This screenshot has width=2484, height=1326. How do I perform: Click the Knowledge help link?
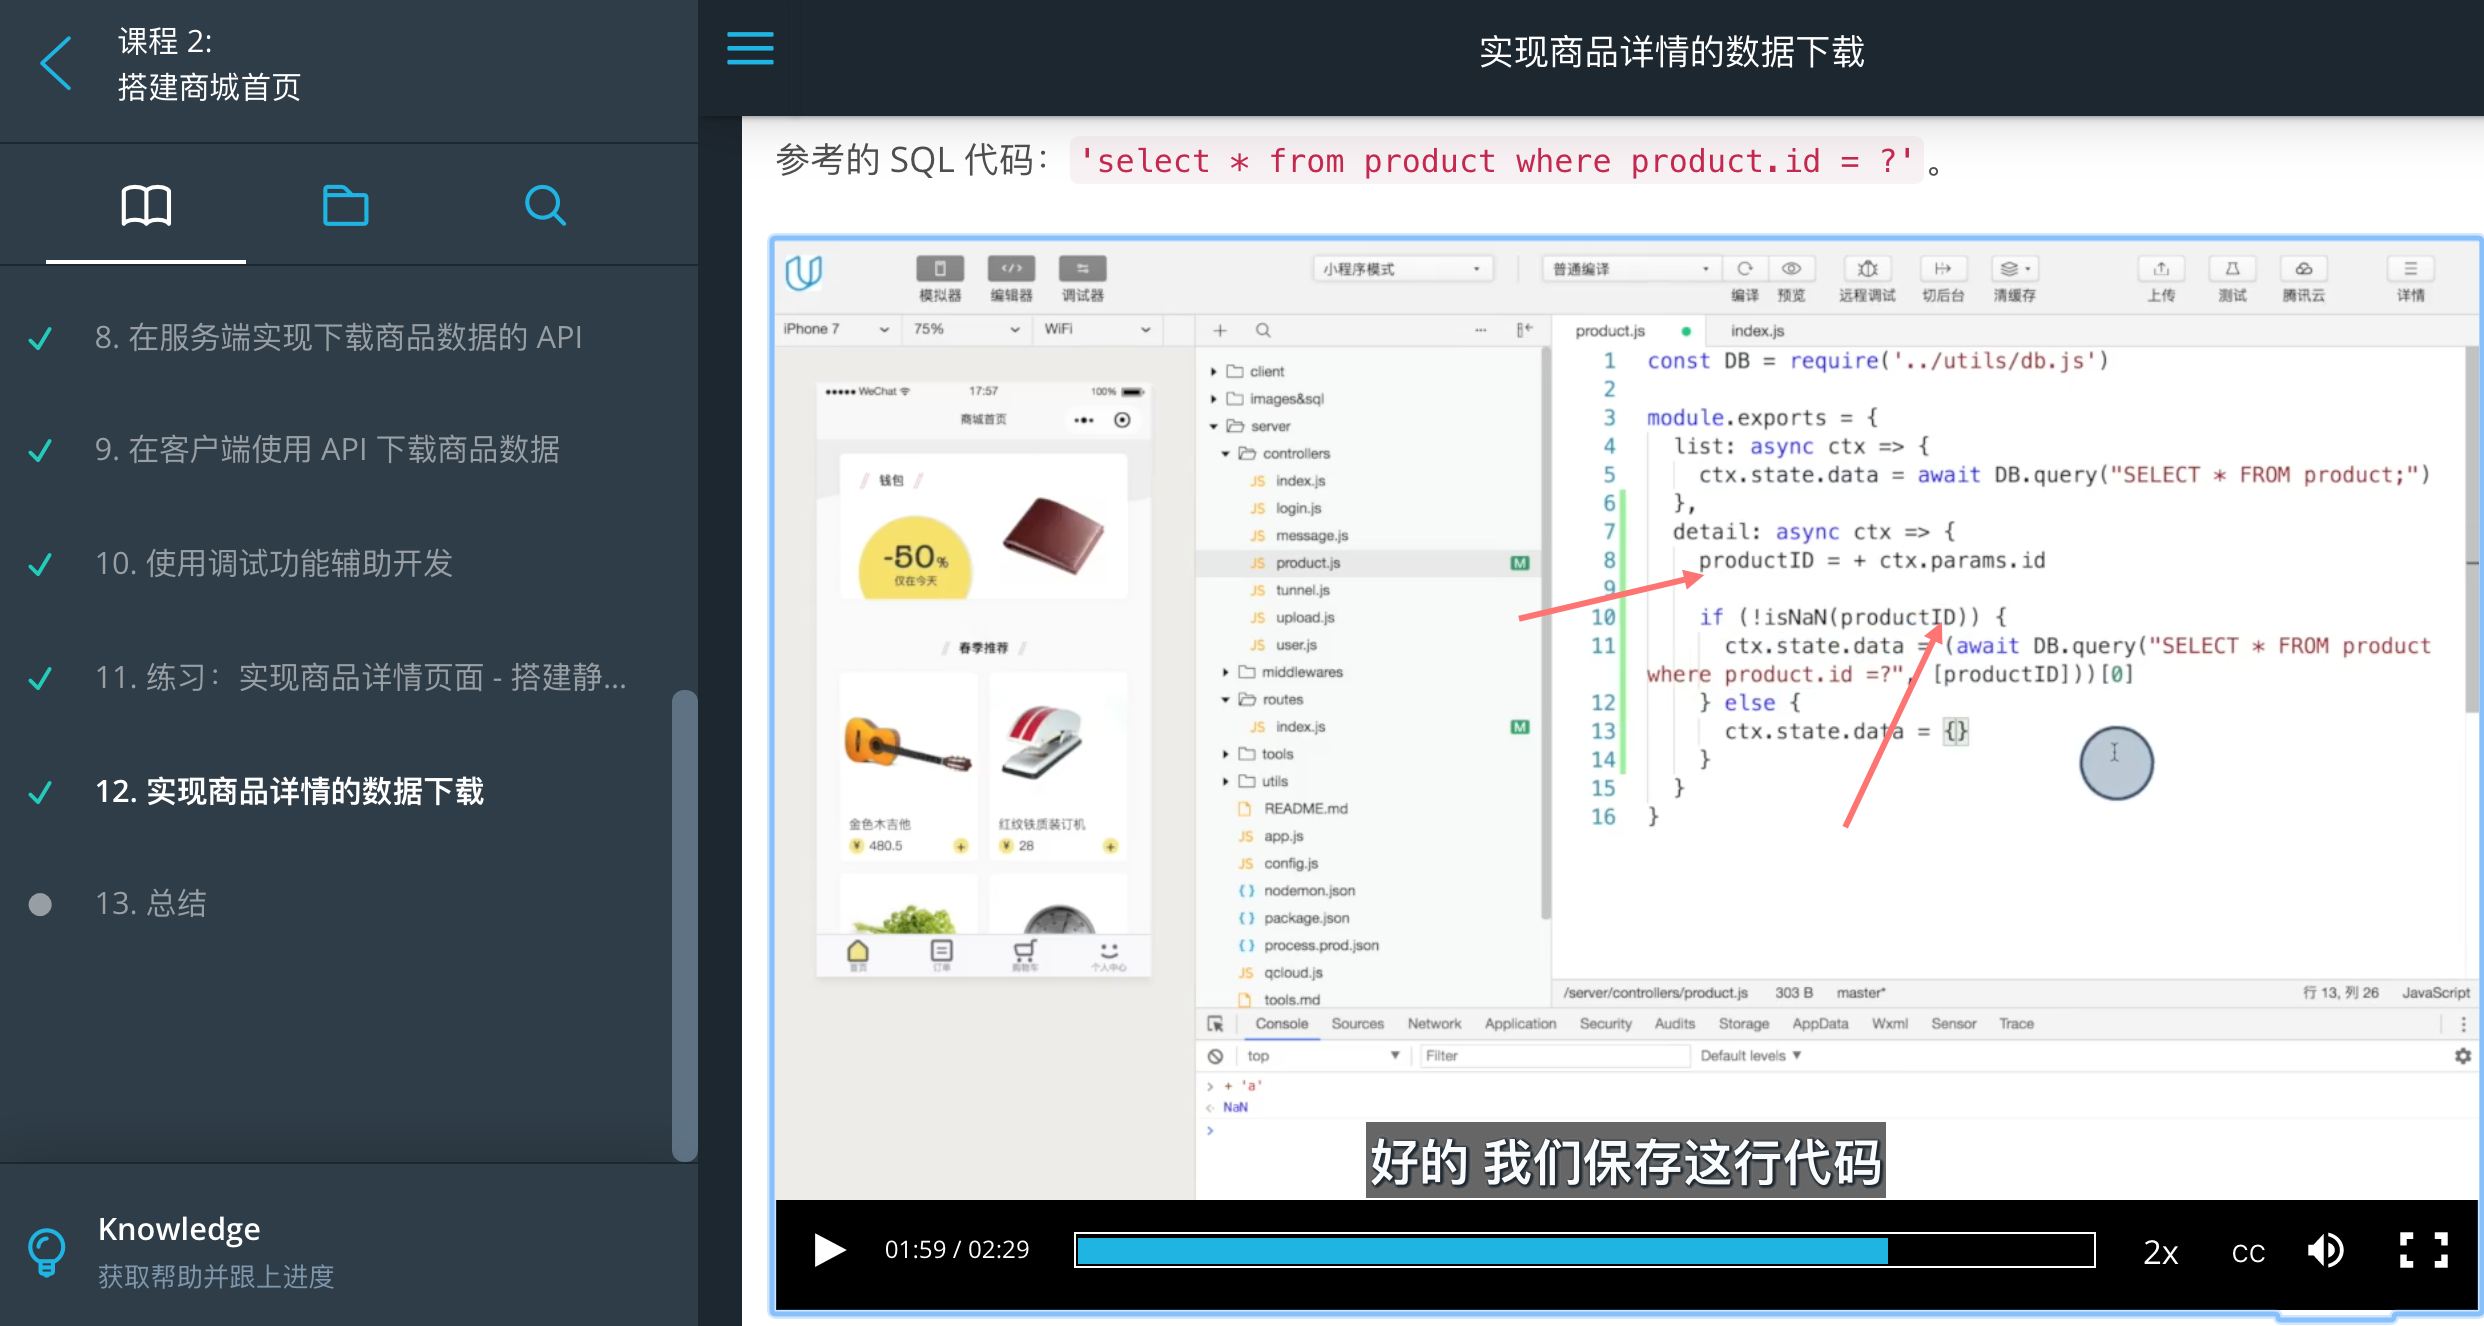[x=179, y=1228]
